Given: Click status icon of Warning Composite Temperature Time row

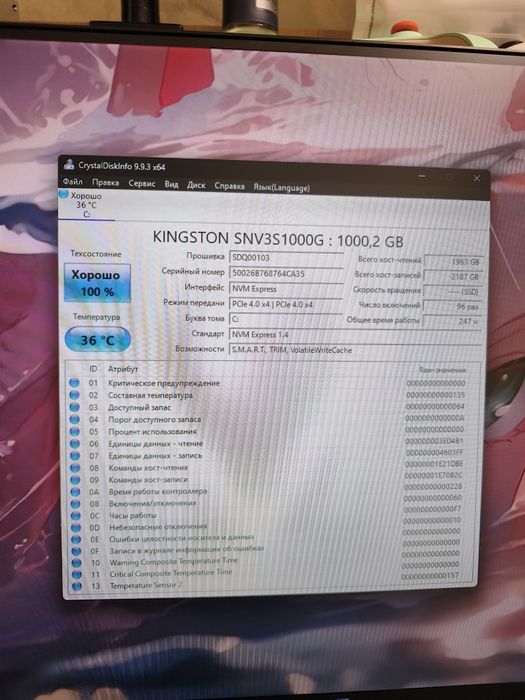Looking at the screenshot, I should 77,562.
